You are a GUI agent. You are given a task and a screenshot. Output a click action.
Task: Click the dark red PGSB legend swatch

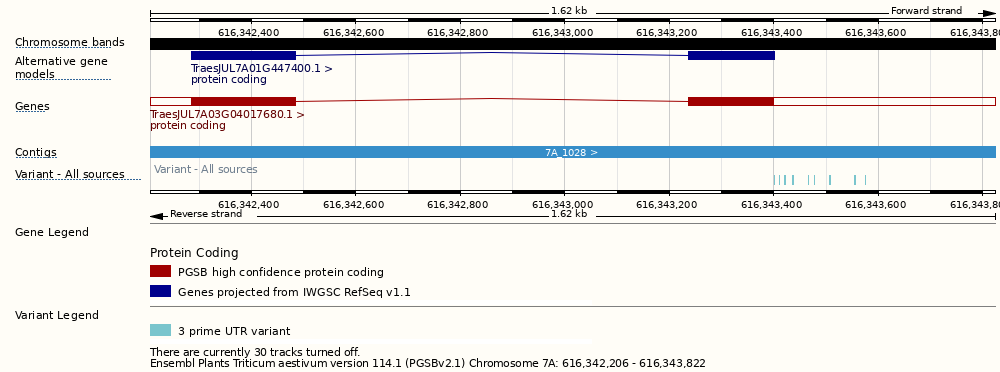coord(161,271)
